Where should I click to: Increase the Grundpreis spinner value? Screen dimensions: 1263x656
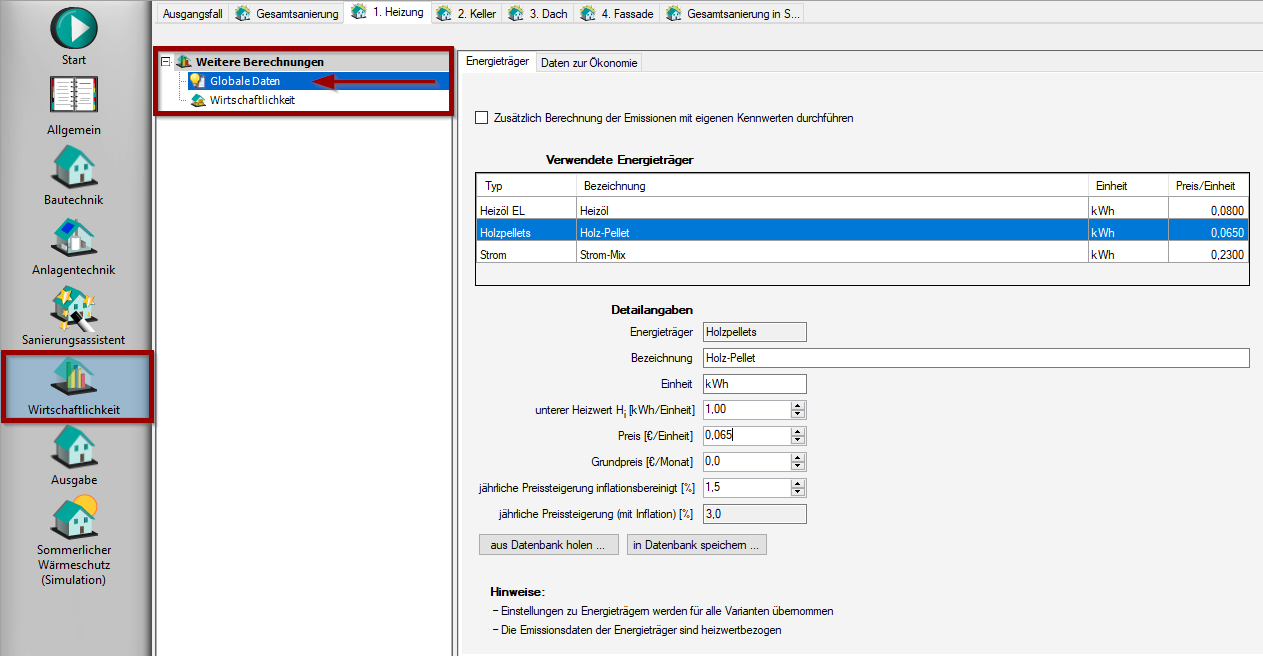click(x=797, y=458)
